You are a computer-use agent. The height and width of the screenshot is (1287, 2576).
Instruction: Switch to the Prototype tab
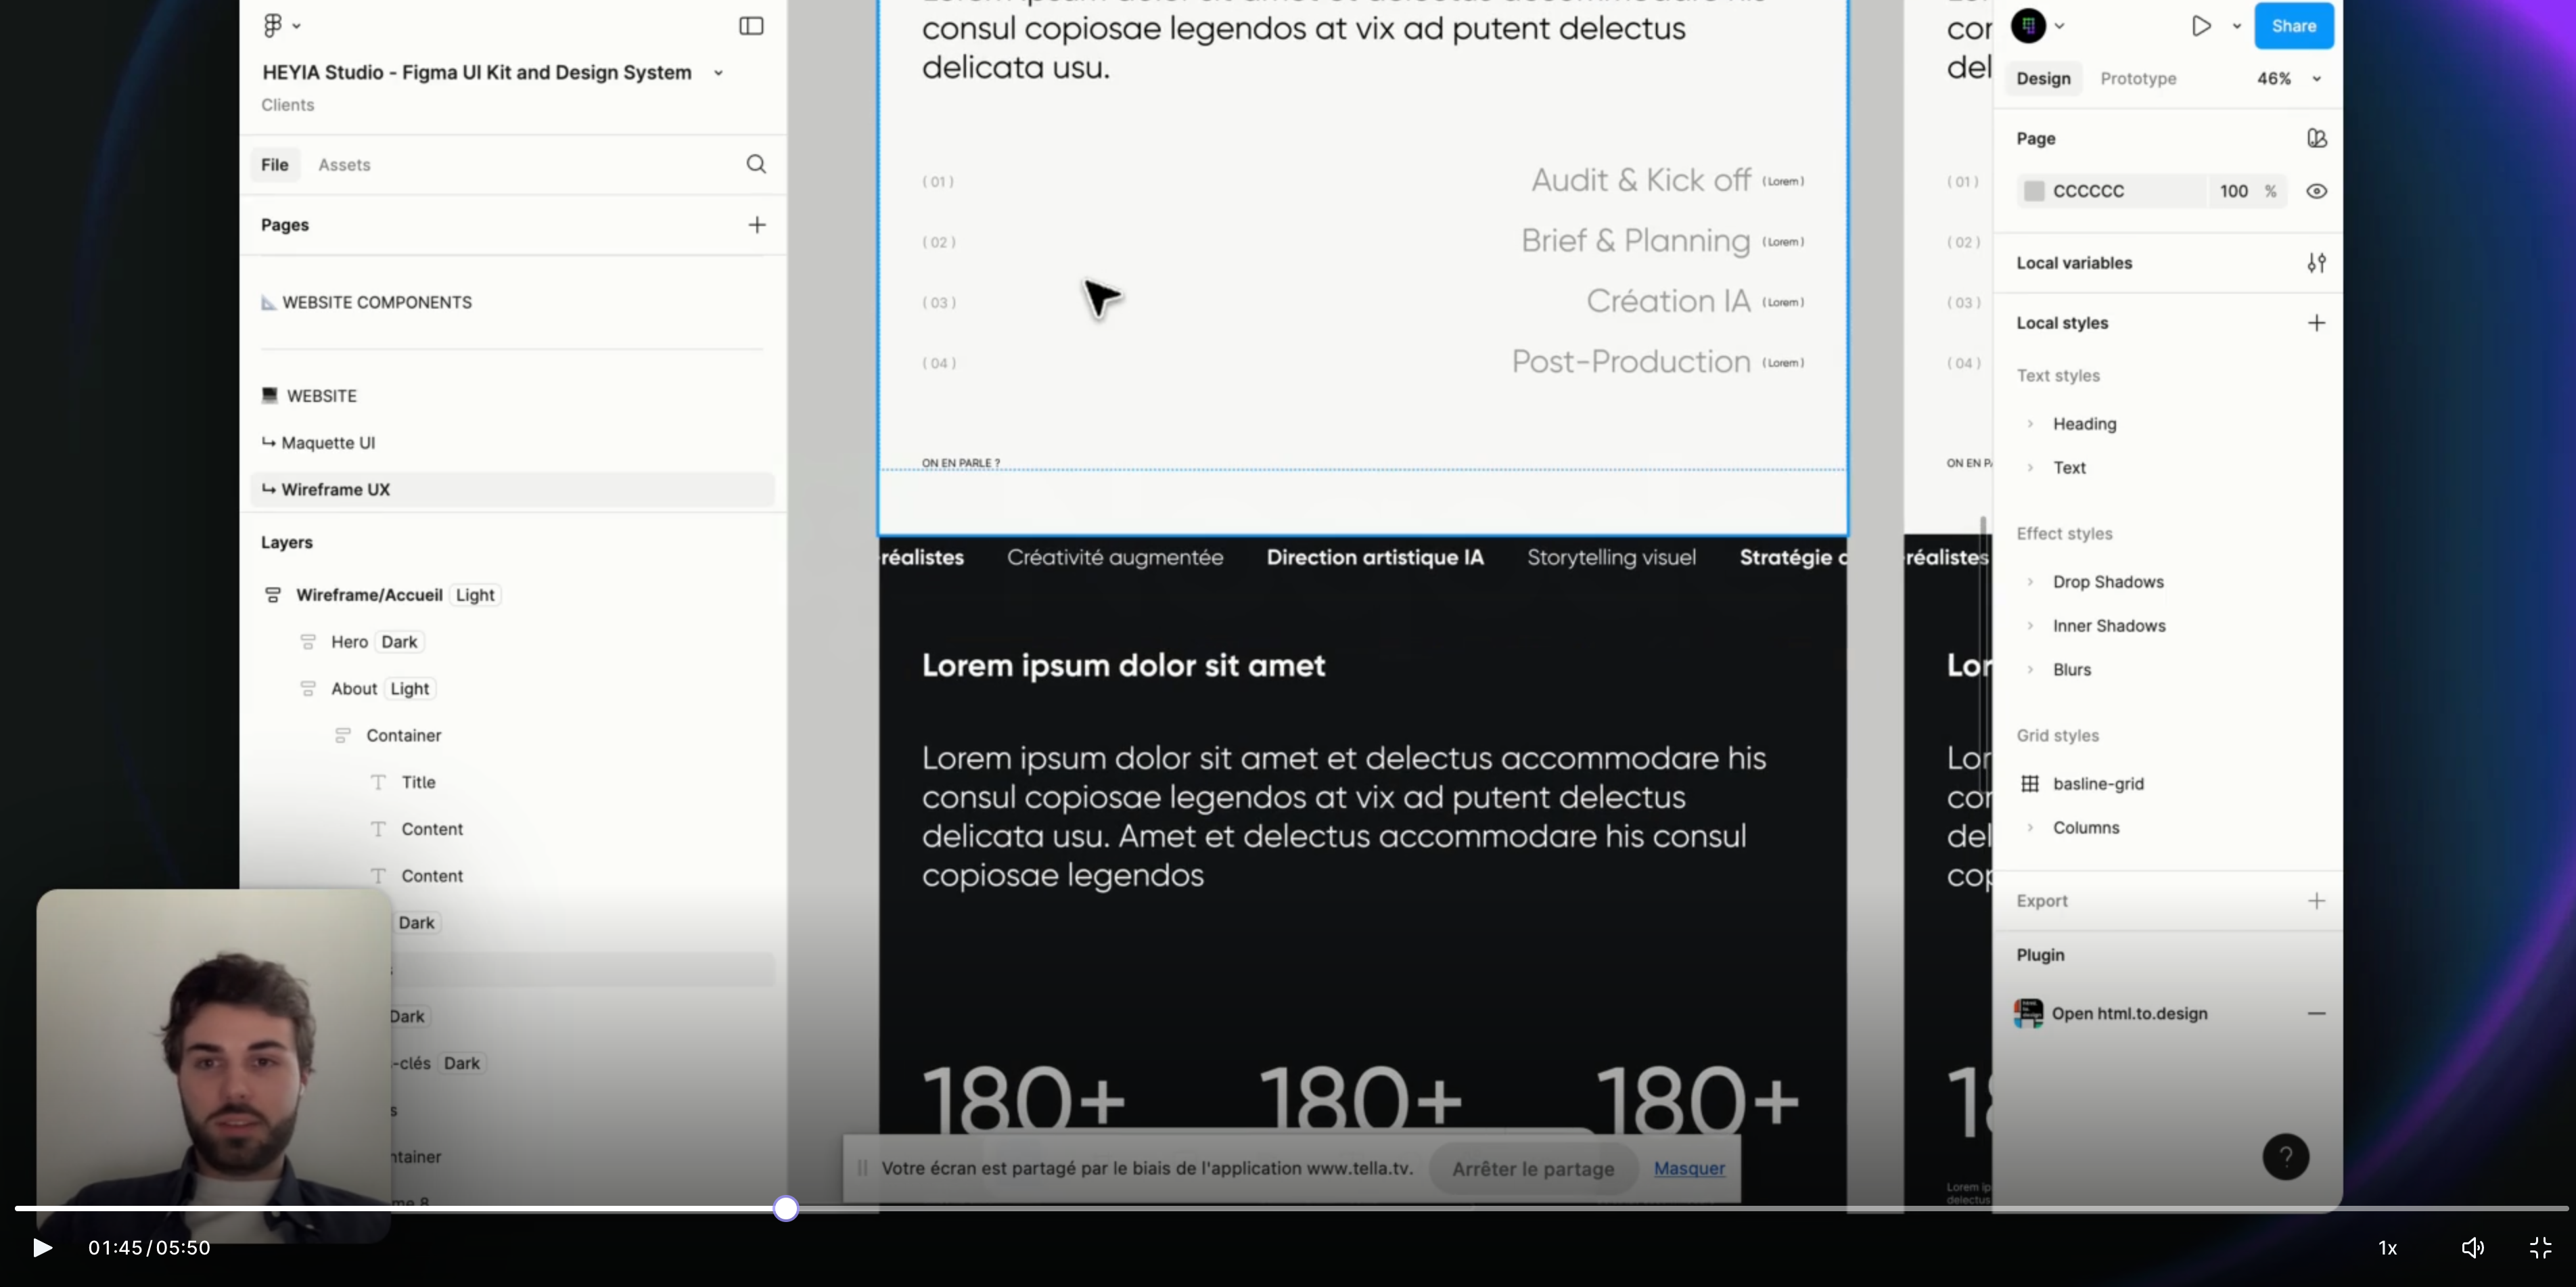(2138, 79)
